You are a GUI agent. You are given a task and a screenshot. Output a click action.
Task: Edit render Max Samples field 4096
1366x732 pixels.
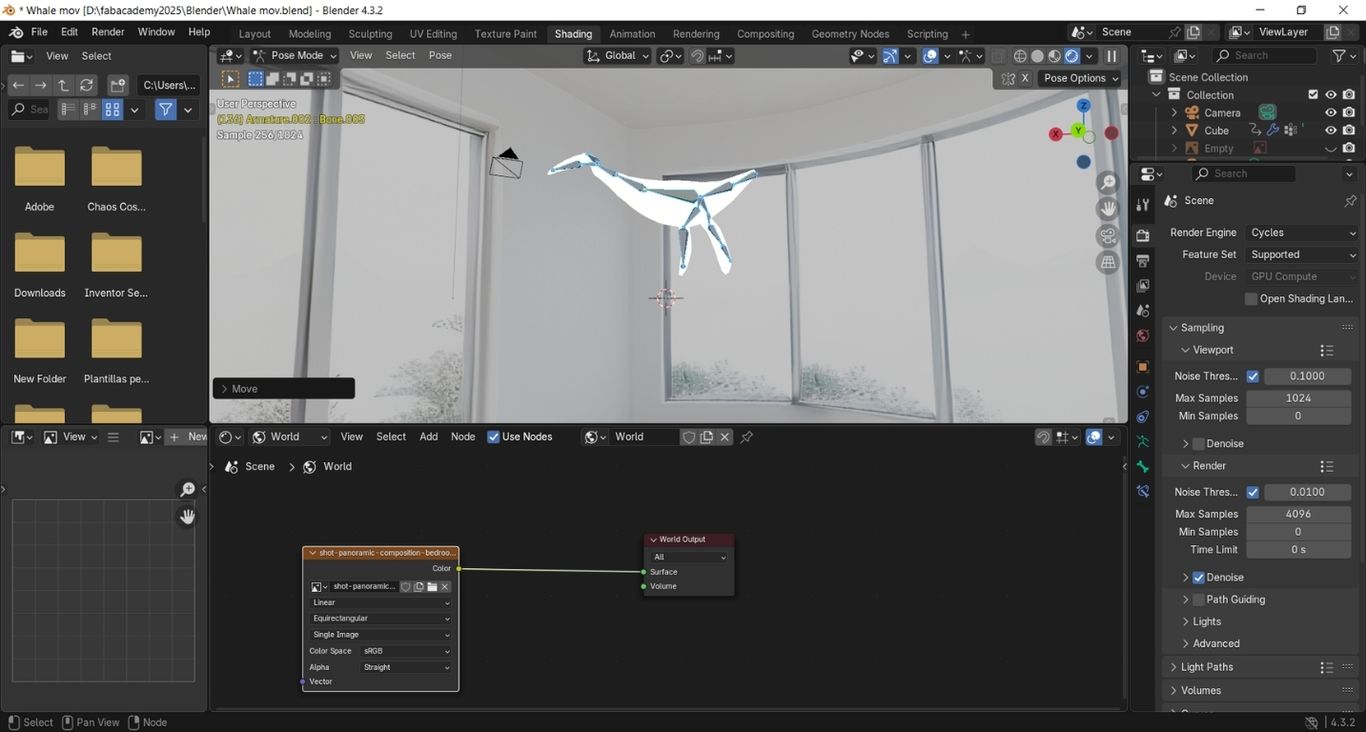click(x=1298, y=514)
